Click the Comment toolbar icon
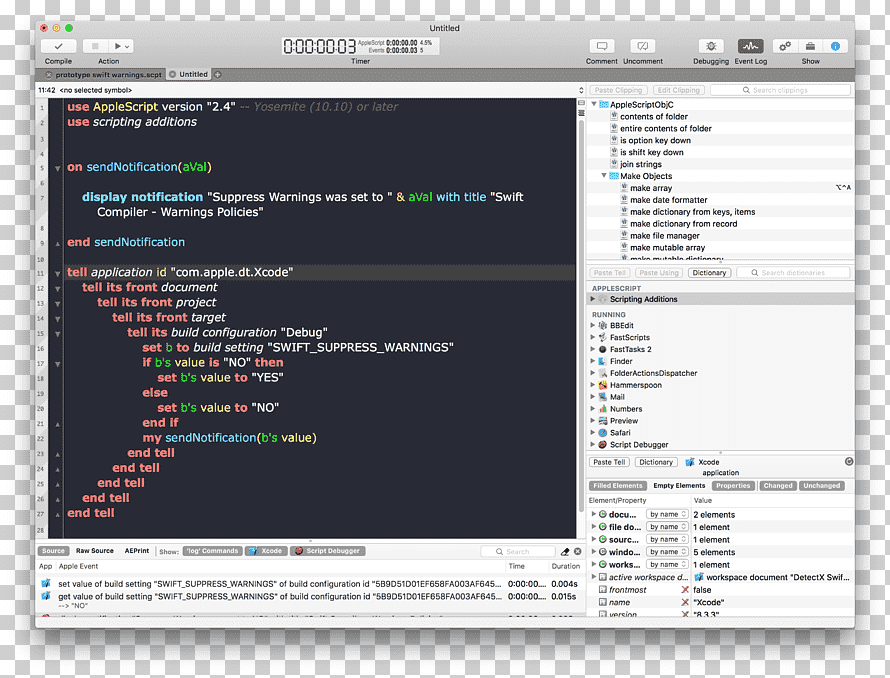This screenshot has width=890, height=678. (602, 46)
